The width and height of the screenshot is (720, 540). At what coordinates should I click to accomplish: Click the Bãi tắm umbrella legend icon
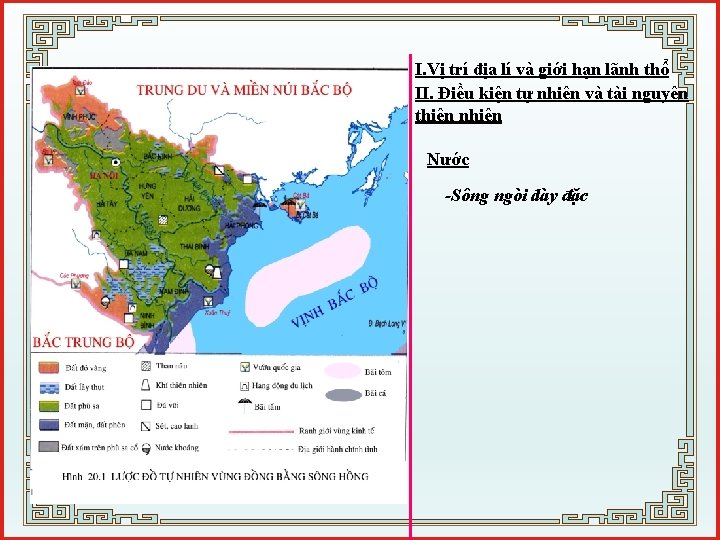click(x=245, y=406)
